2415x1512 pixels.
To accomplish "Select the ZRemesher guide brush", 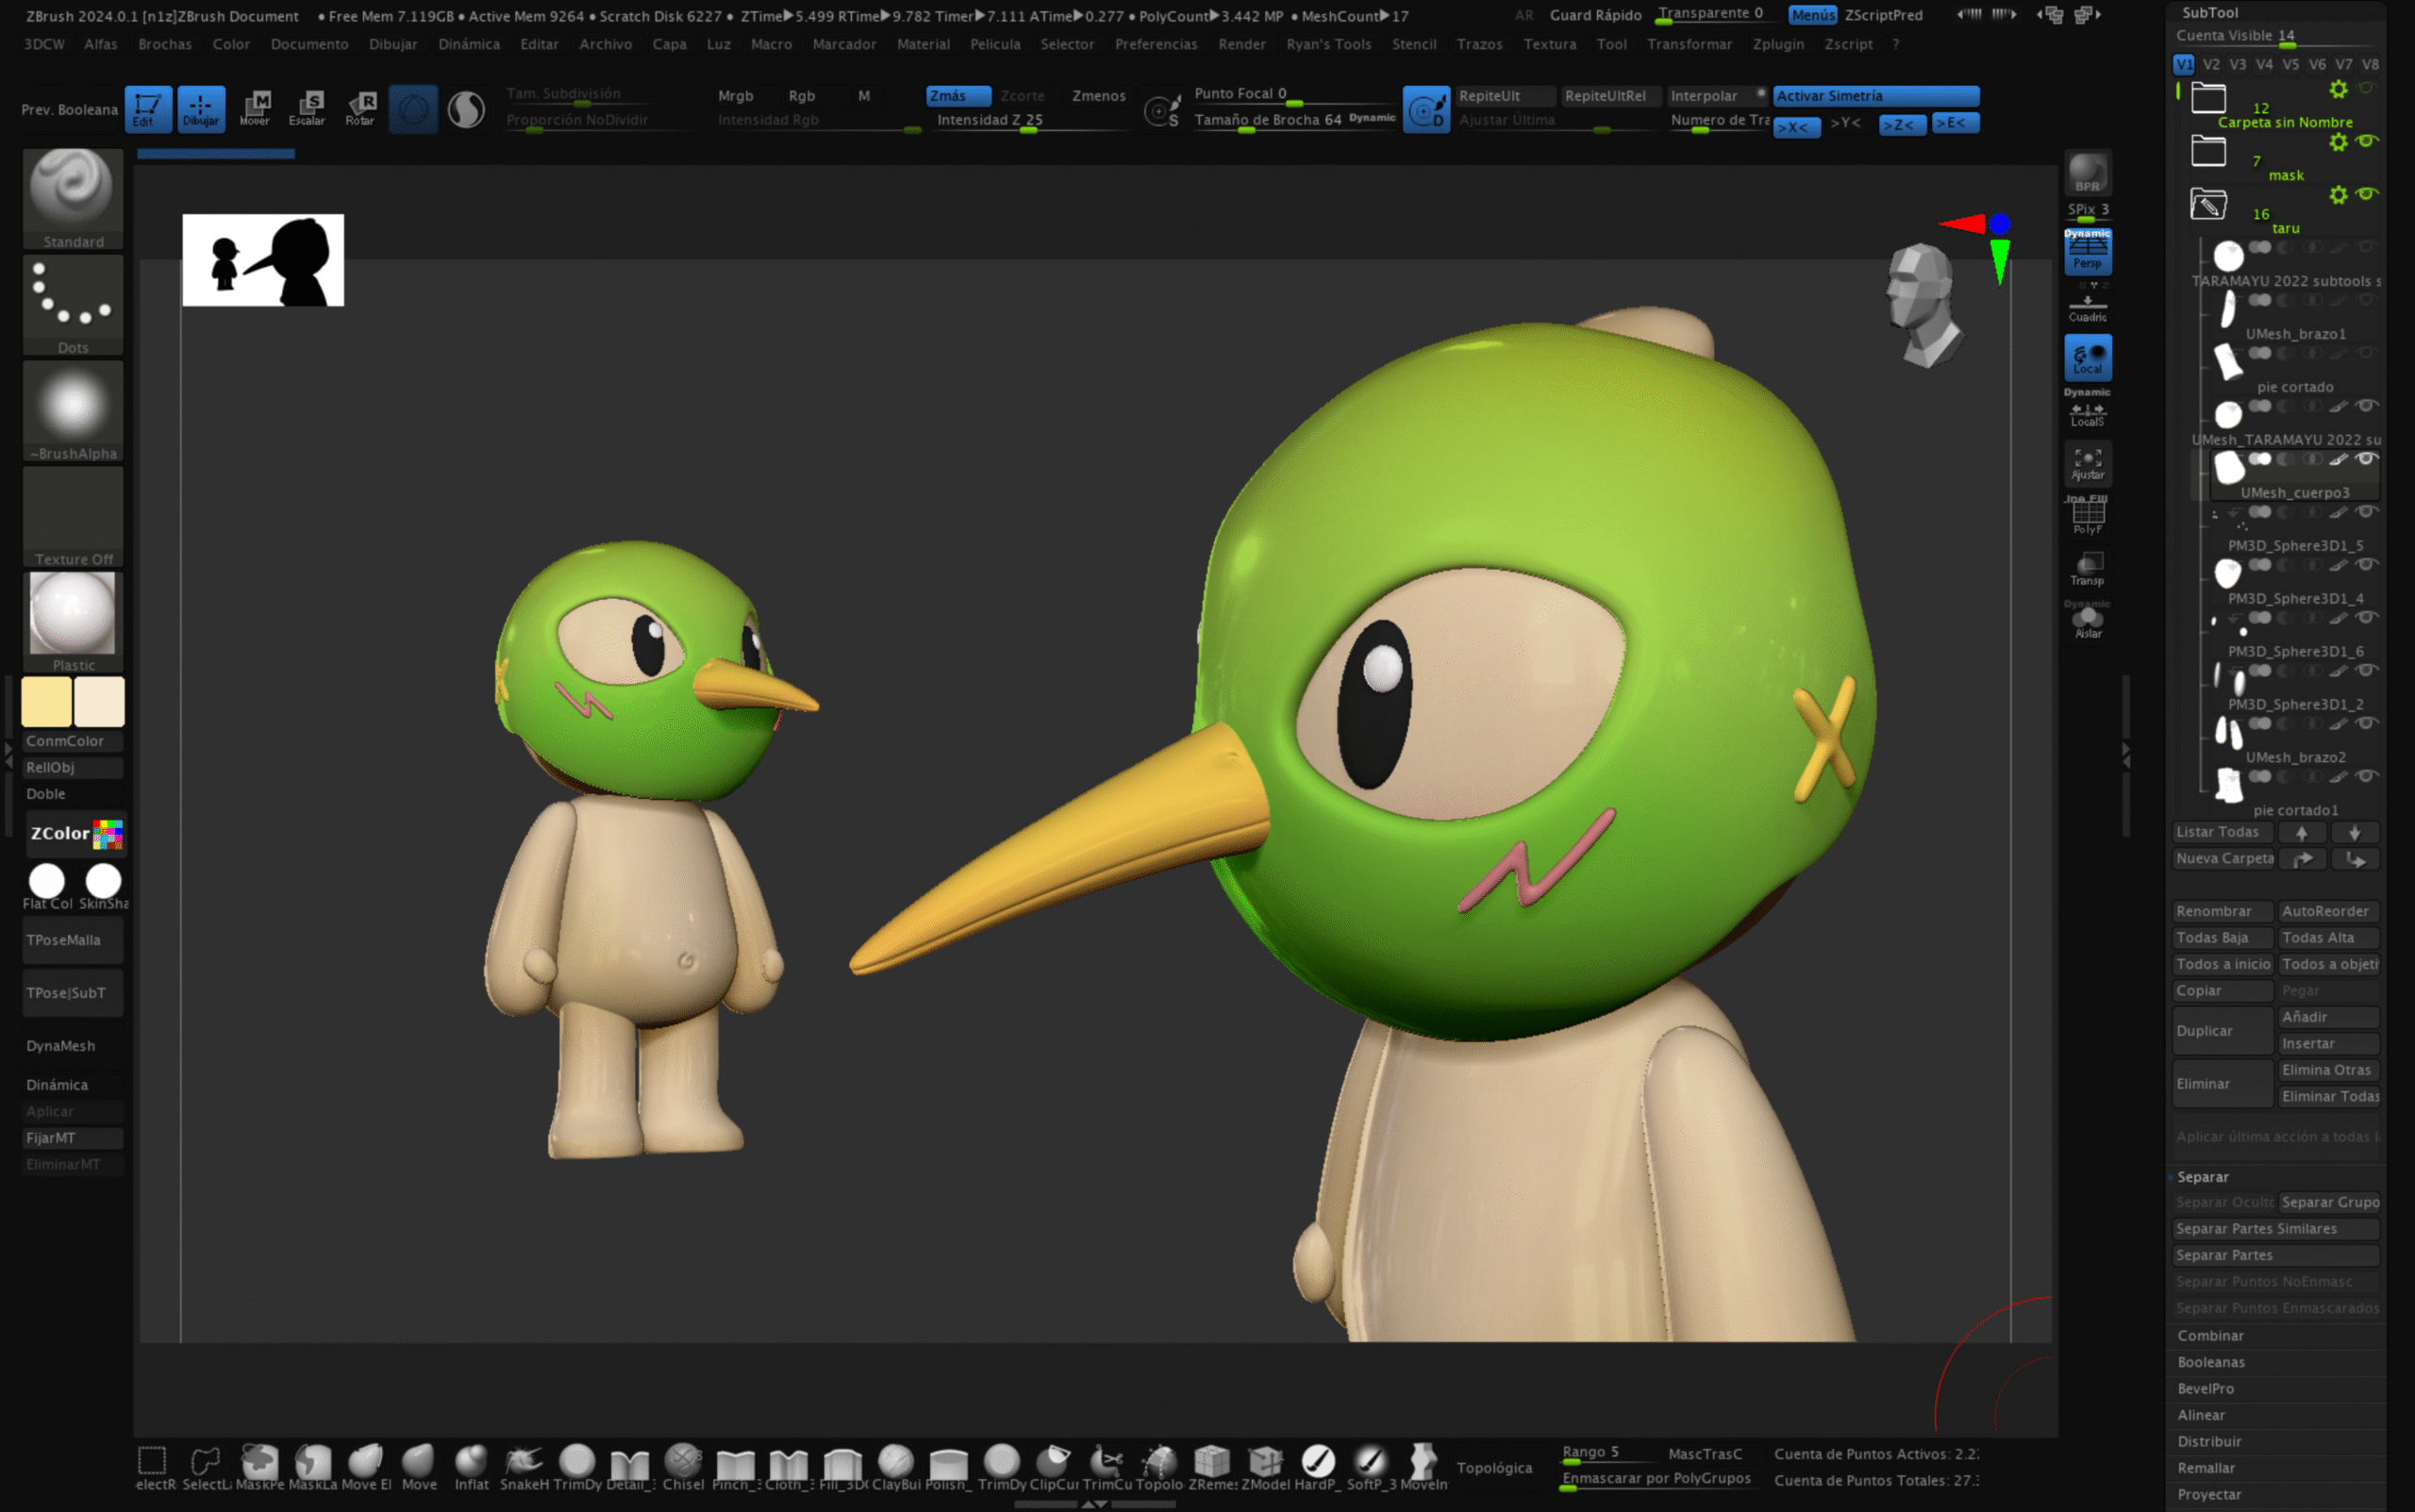I will [x=1213, y=1467].
